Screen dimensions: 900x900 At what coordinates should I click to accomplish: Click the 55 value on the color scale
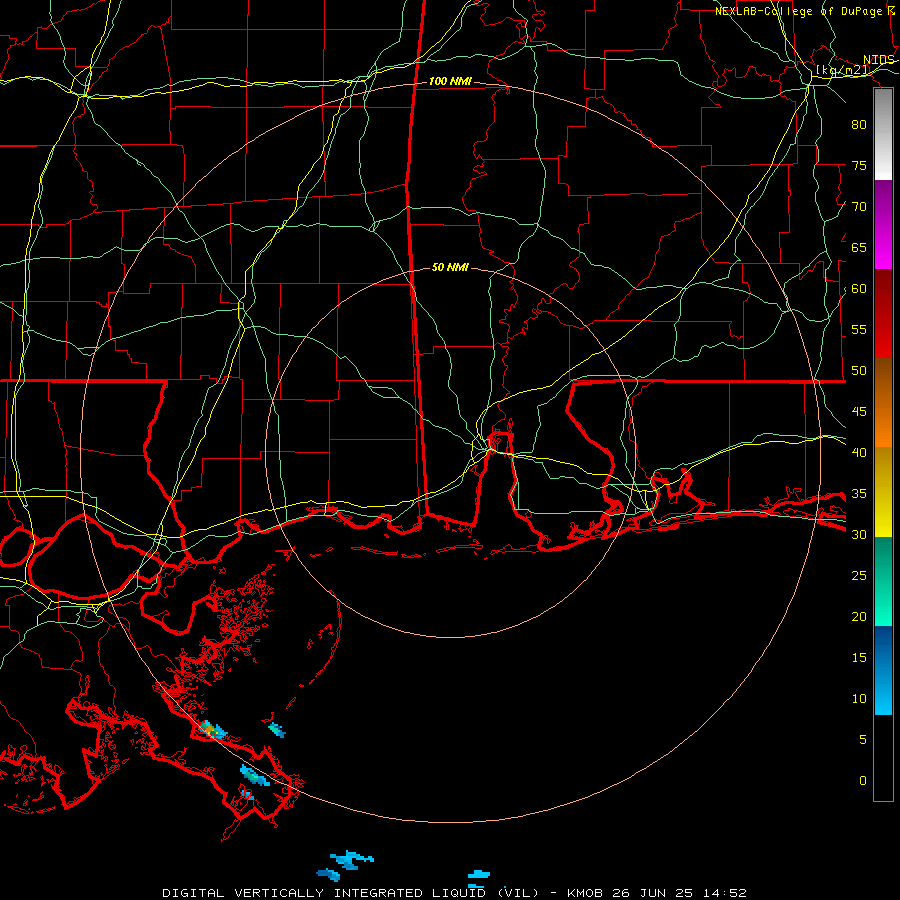(859, 329)
